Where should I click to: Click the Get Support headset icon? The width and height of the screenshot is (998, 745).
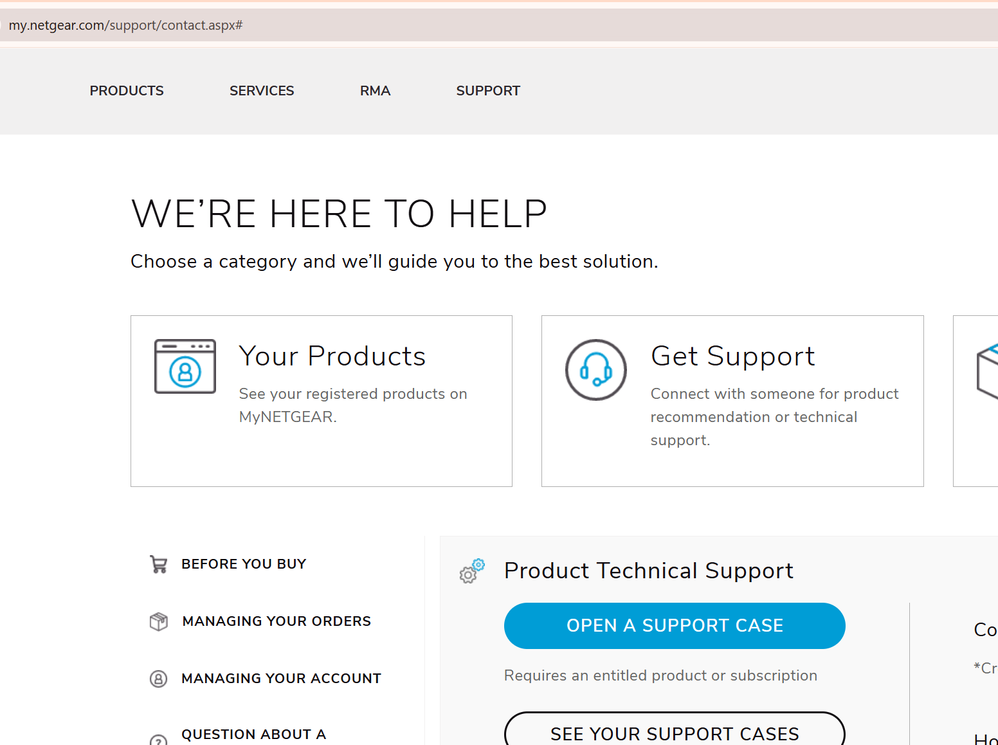pyautogui.click(x=596, y=370)
